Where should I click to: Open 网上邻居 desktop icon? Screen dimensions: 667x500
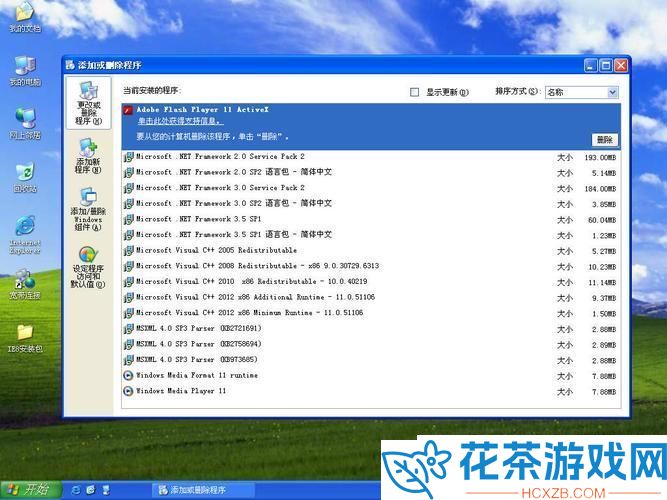[25, 124]
